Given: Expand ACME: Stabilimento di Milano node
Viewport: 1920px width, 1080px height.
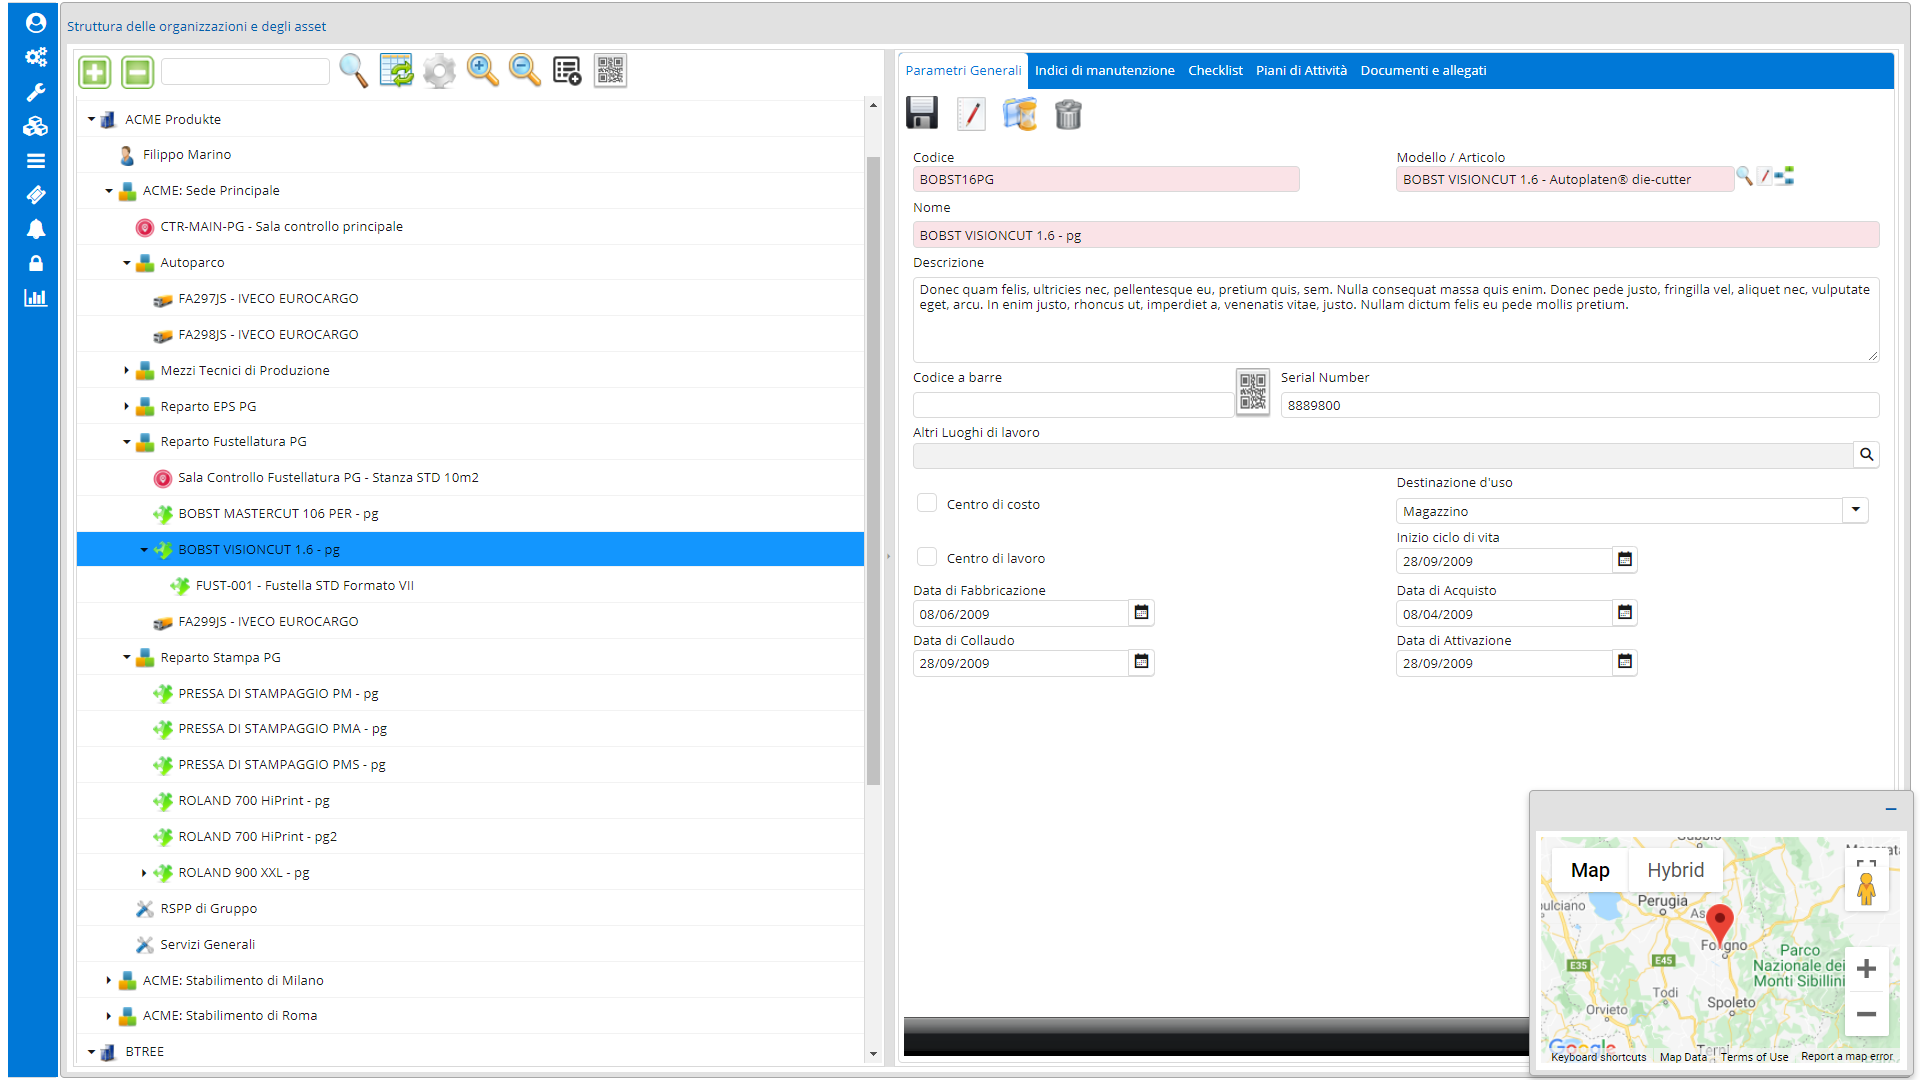Looking at the screenshot, I should (x=109, y=980).
